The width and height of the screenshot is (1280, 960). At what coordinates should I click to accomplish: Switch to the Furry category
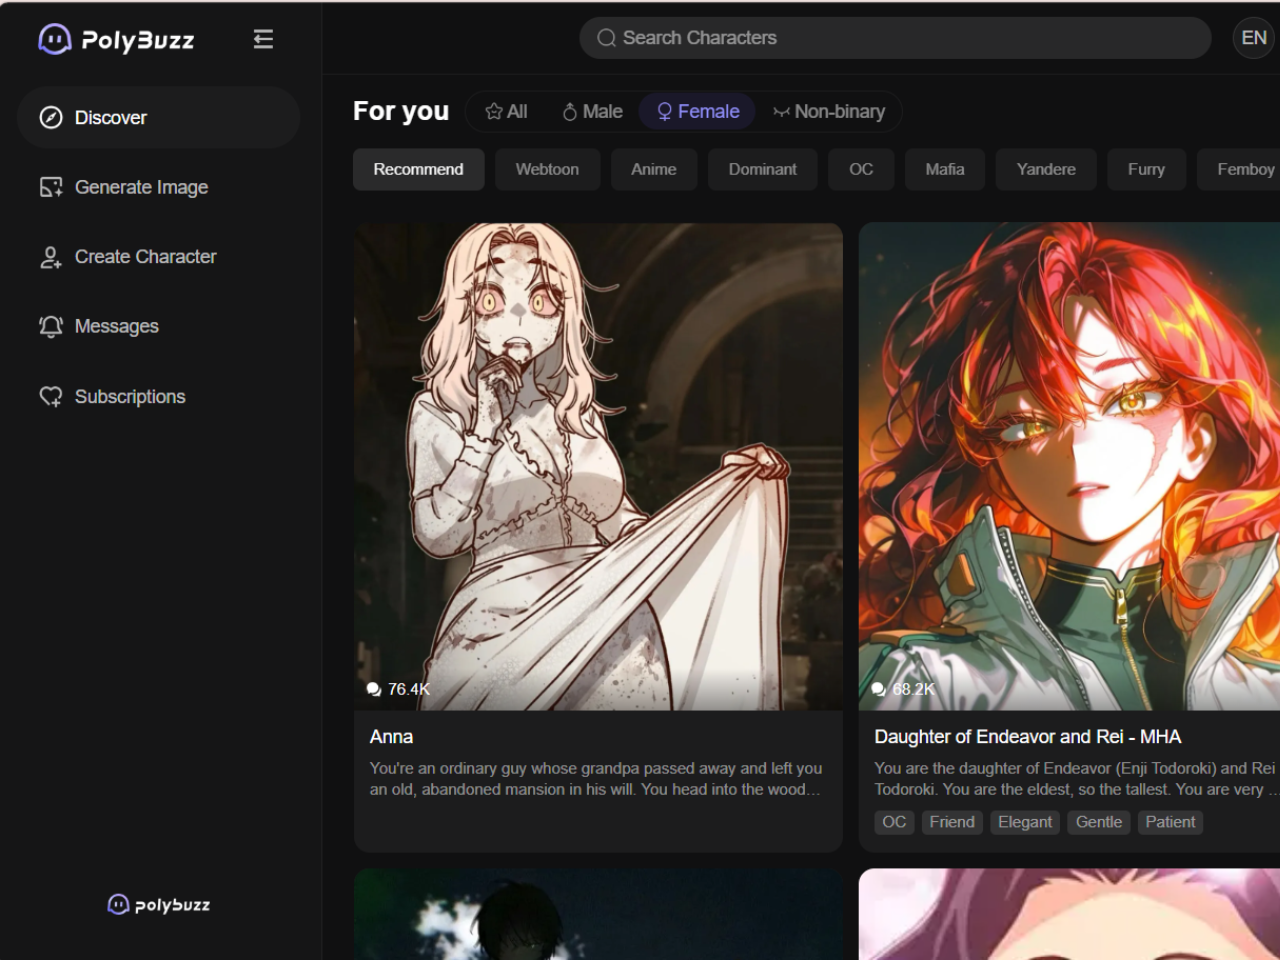(x=1146, y=170)
